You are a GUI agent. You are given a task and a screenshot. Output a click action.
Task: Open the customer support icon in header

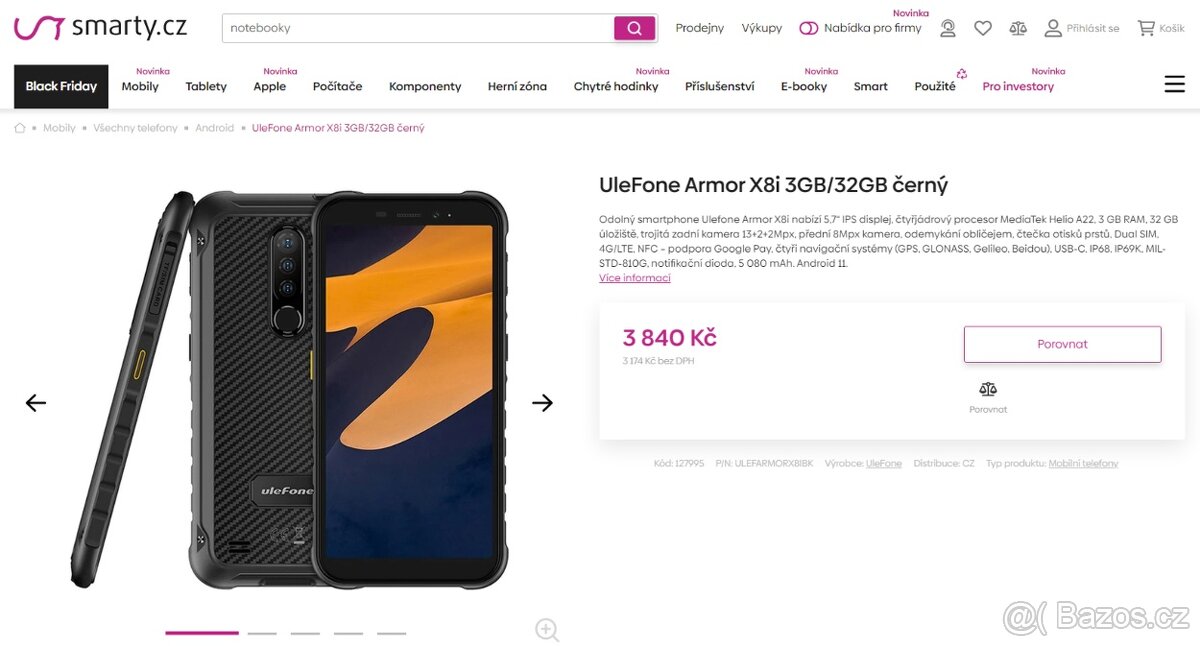[947, 28]
